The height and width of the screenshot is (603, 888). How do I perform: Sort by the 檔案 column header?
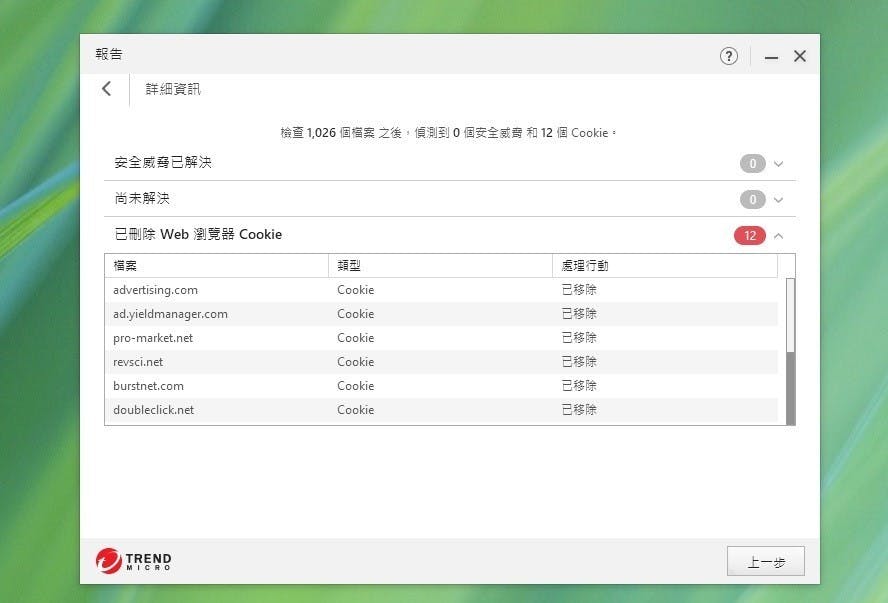pyautogui.click(x=216, y=266)
